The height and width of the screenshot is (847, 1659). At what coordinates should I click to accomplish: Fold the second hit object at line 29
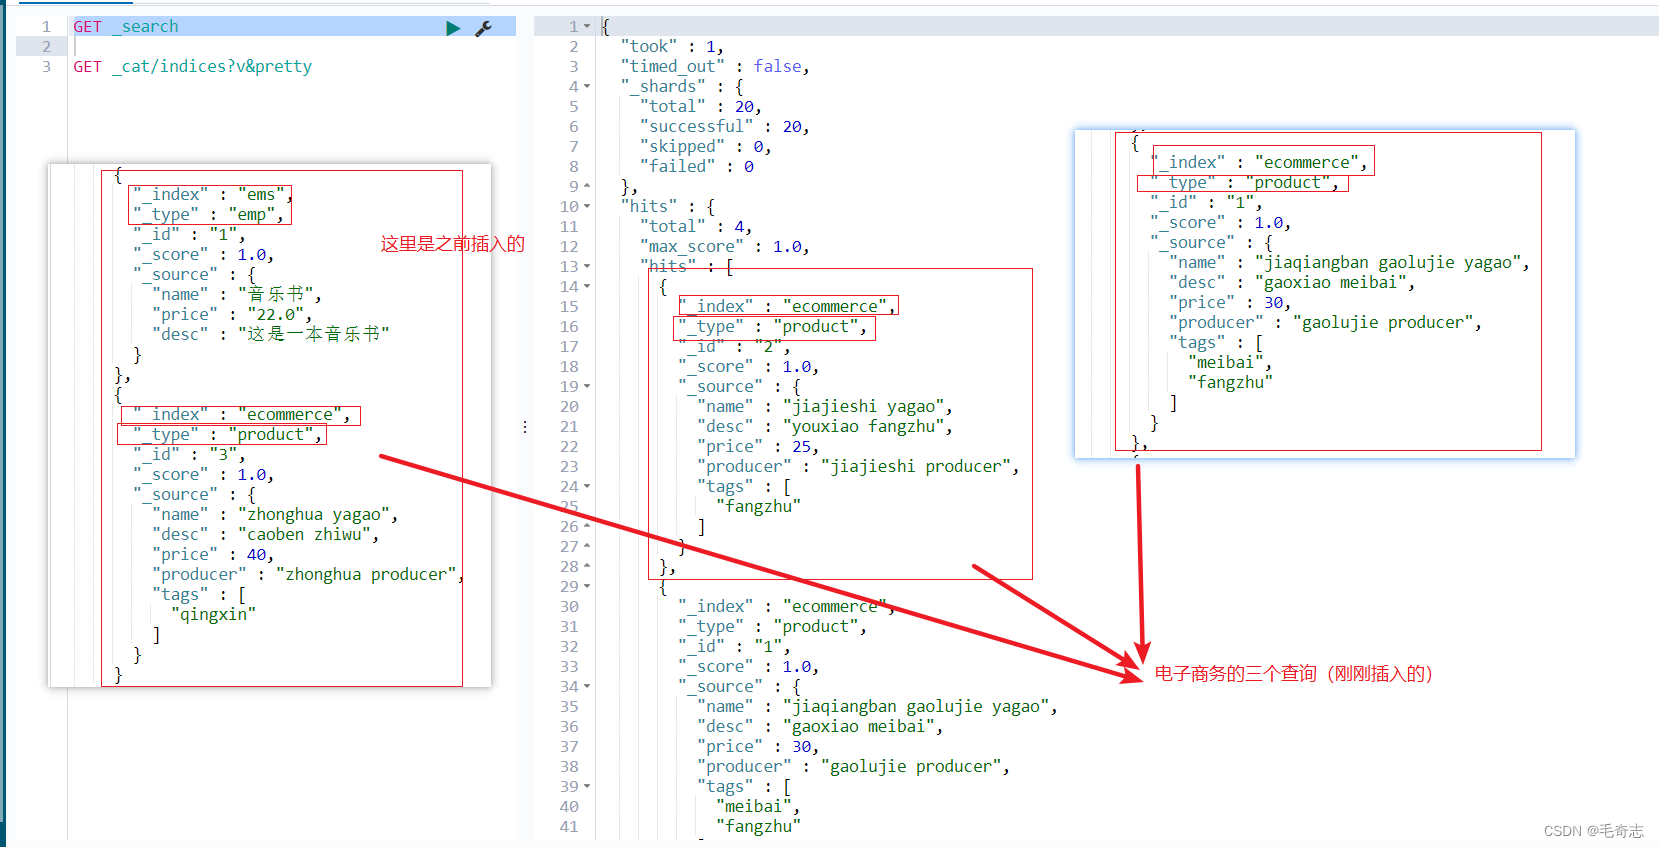[587, 587]
